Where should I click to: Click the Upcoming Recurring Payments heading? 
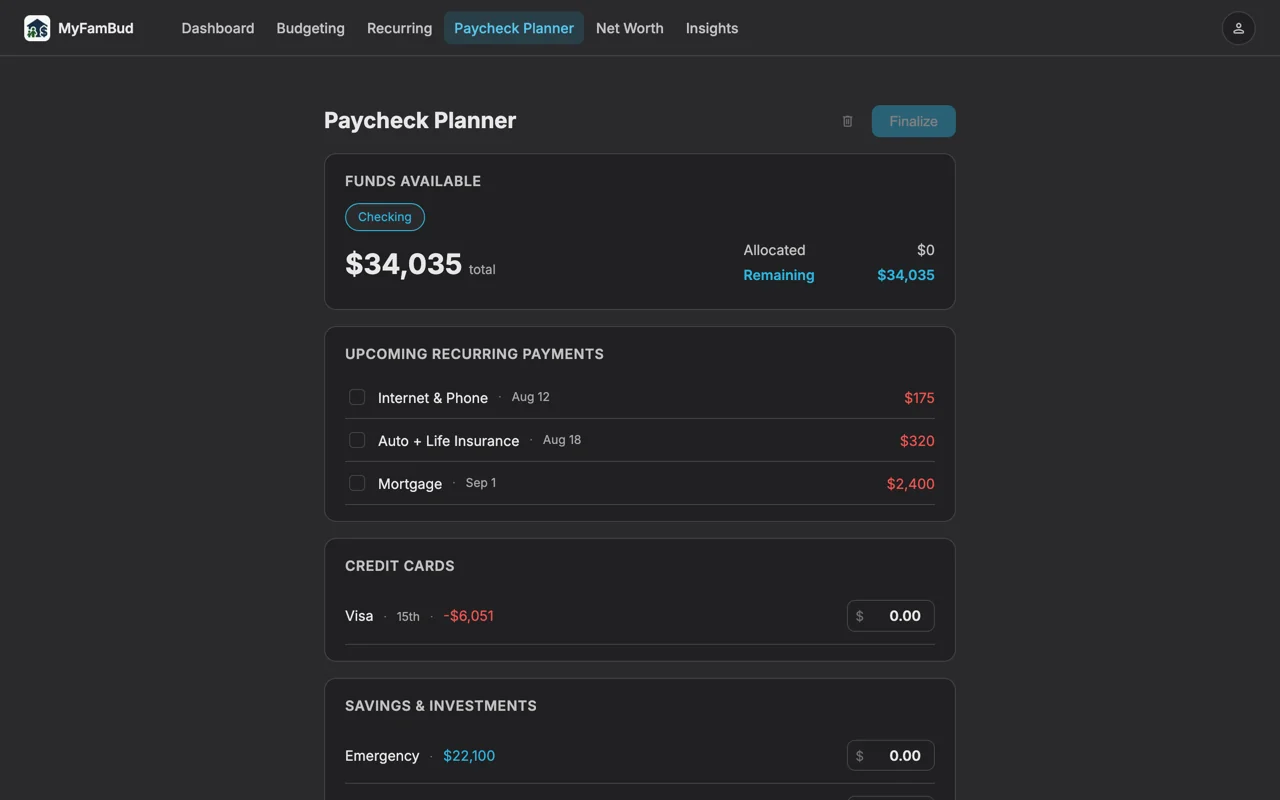(474, 354)
